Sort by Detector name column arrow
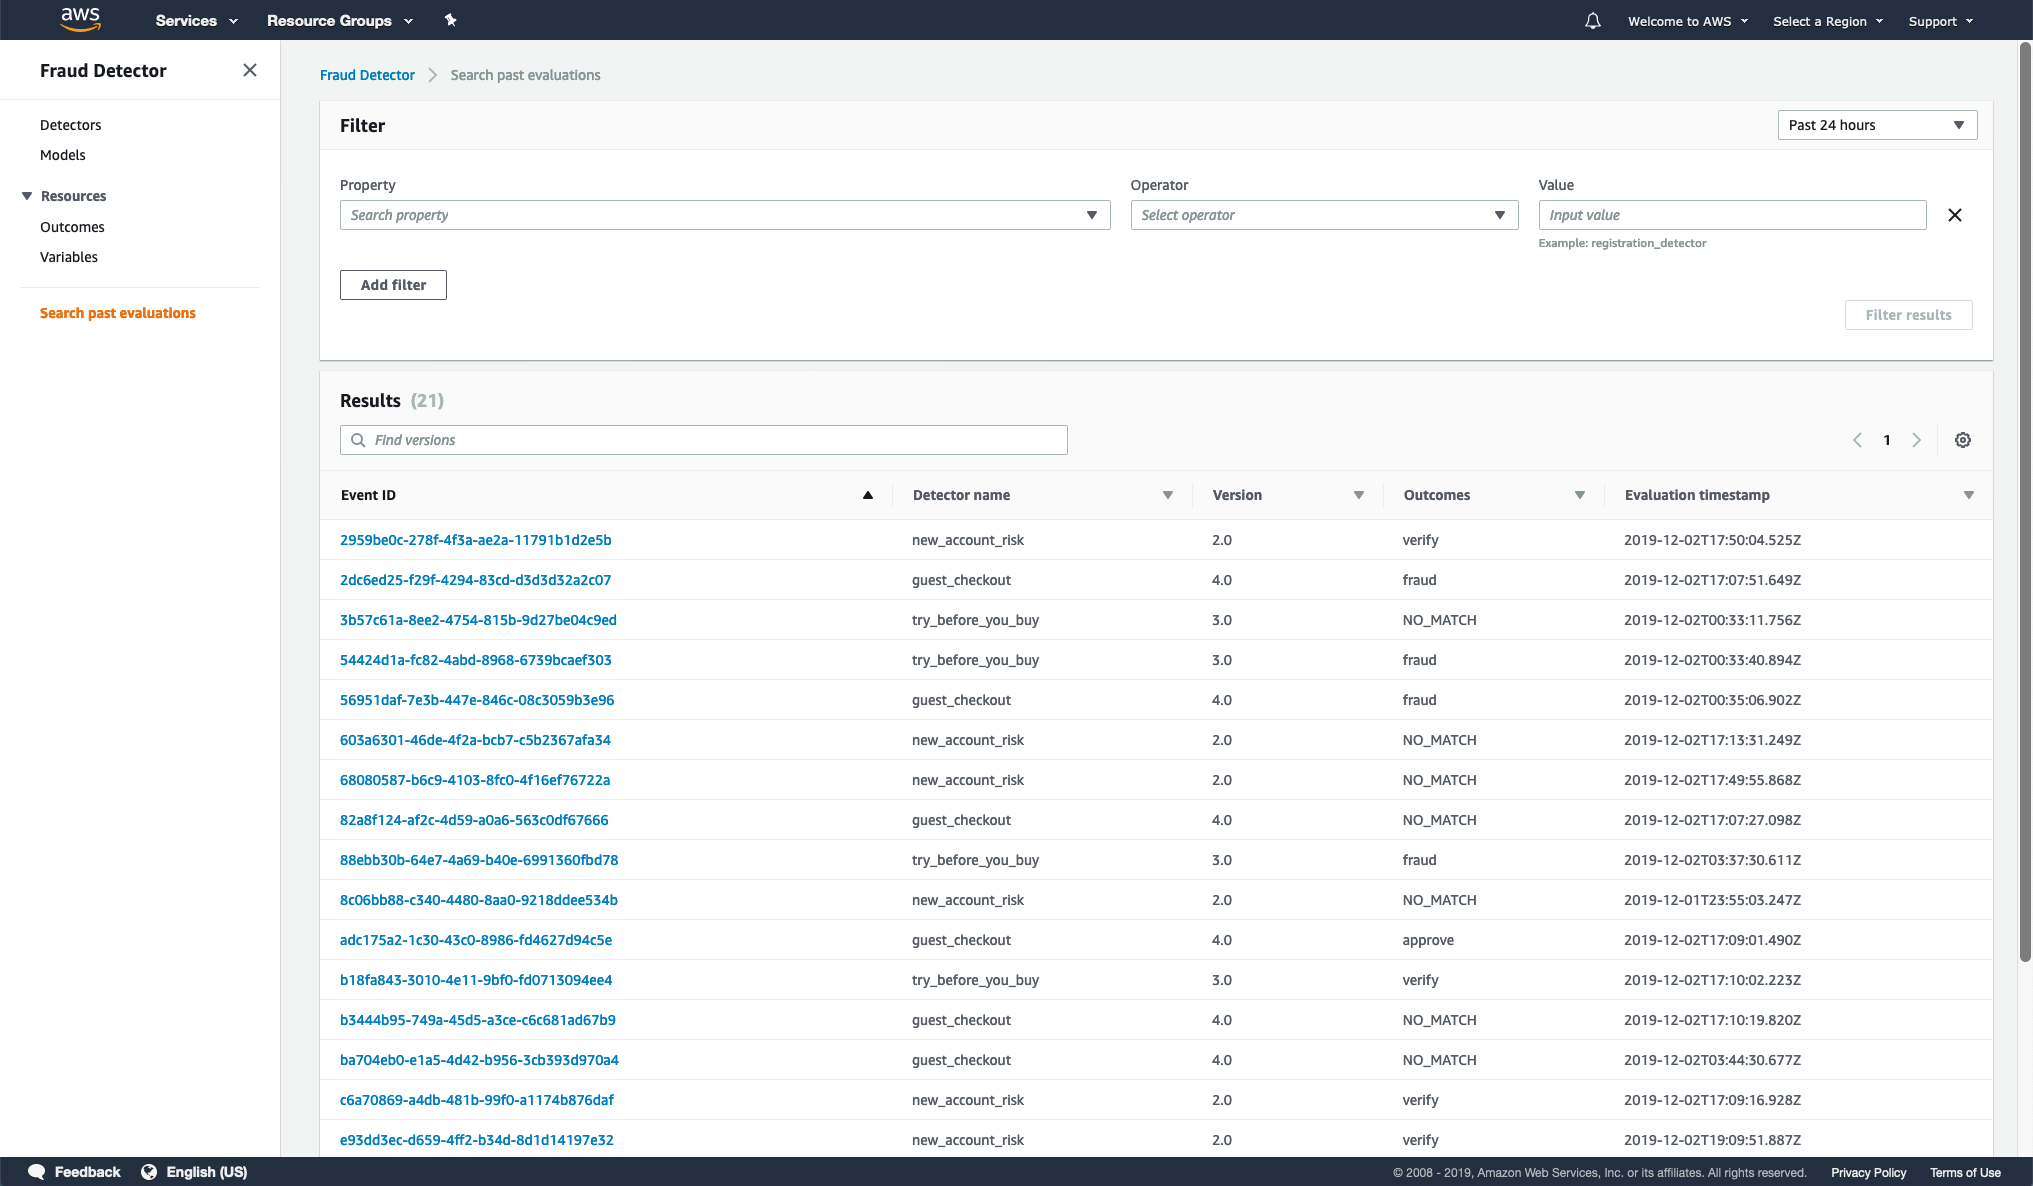 pyautogui.click(x=1168, y=495)
